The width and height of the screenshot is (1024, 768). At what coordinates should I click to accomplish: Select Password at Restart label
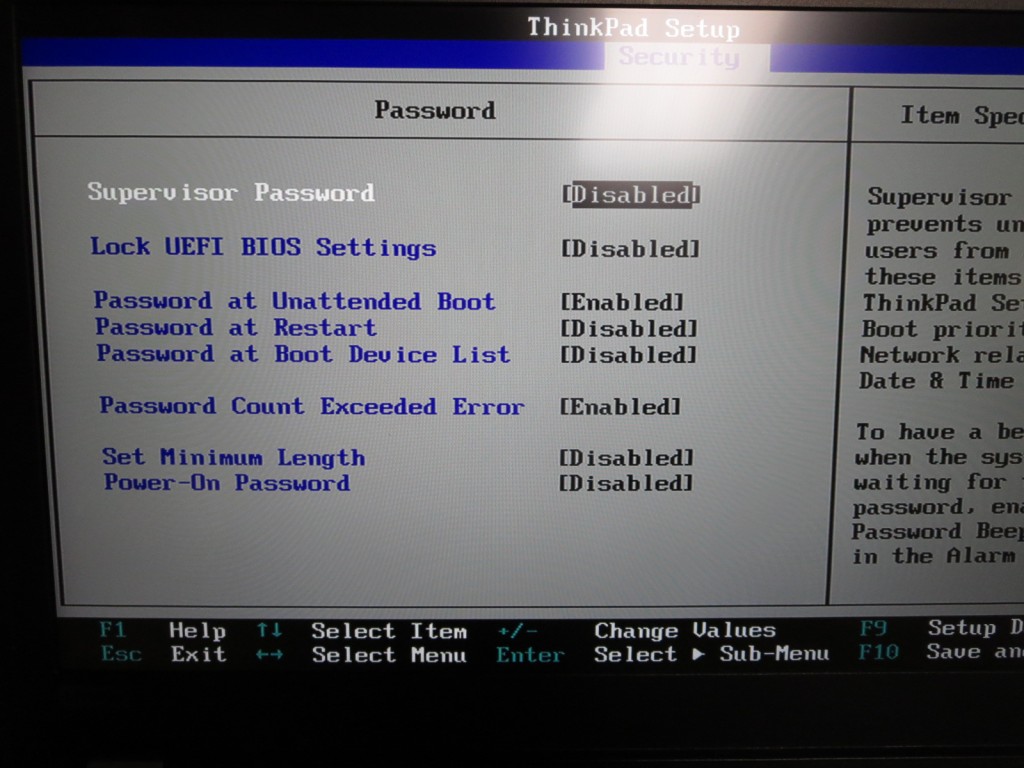236,327
